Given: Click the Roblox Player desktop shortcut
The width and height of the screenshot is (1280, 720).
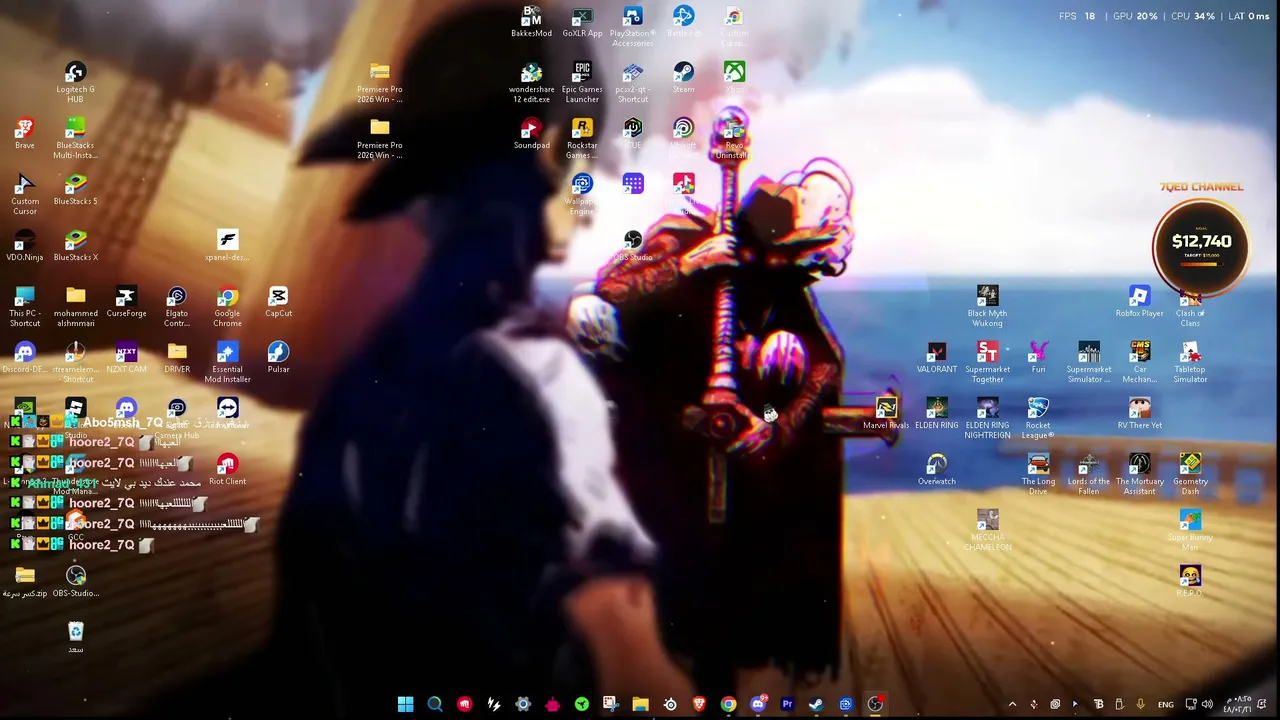Looking at the screenshot, I should click(x=1139, y=302).
